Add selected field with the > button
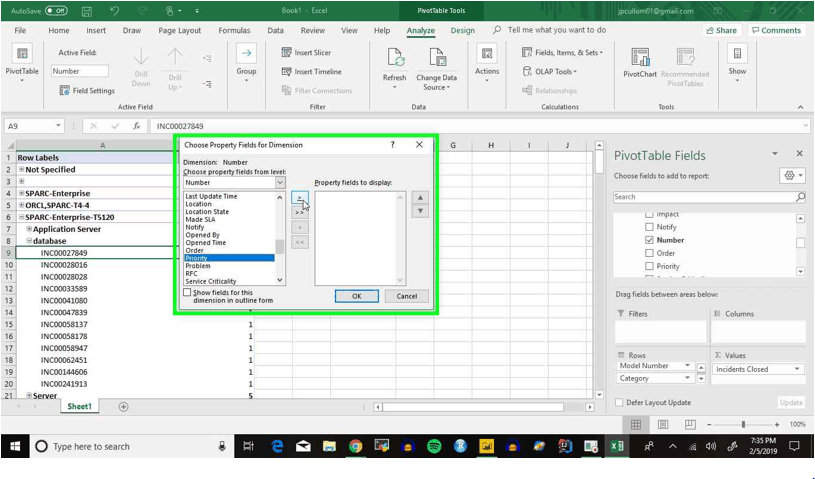The image size is (815, 479). tap(299, 198)
